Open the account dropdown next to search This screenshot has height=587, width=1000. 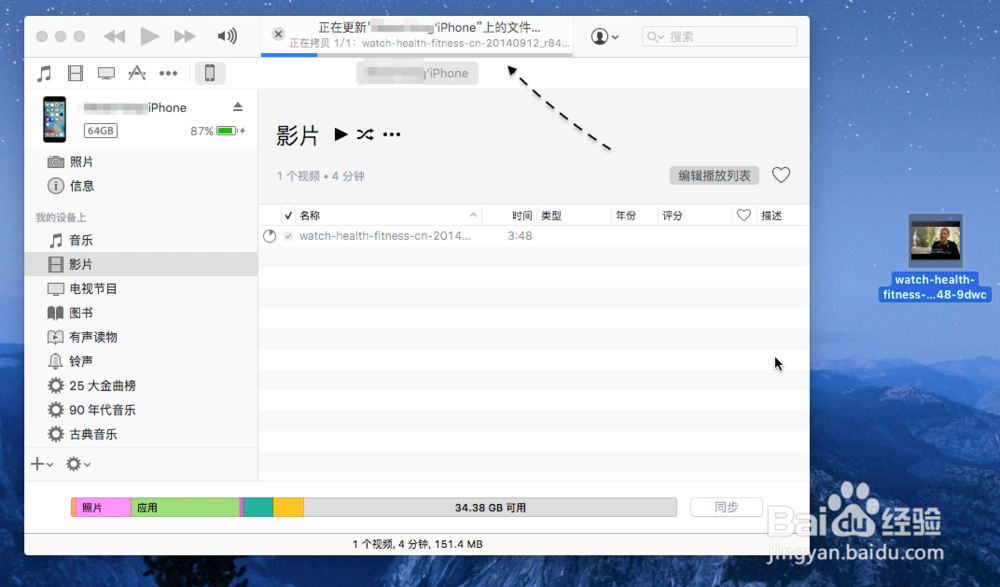(606, 36)
